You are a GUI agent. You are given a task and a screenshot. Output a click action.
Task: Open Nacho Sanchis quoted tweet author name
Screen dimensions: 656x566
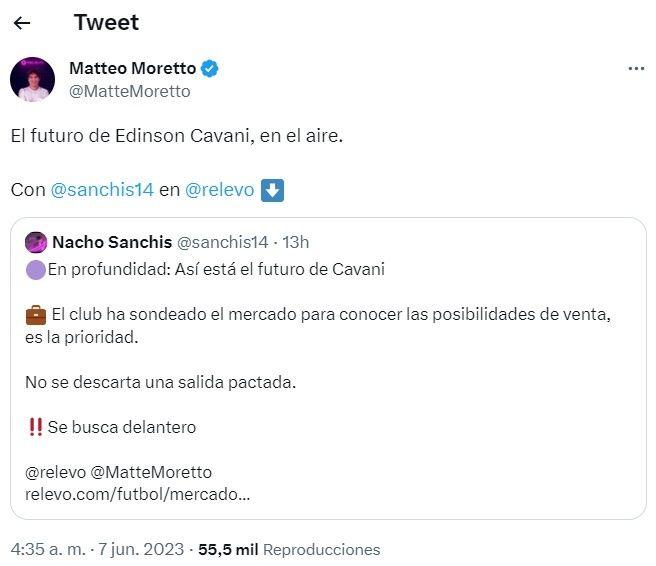(111, 242)
